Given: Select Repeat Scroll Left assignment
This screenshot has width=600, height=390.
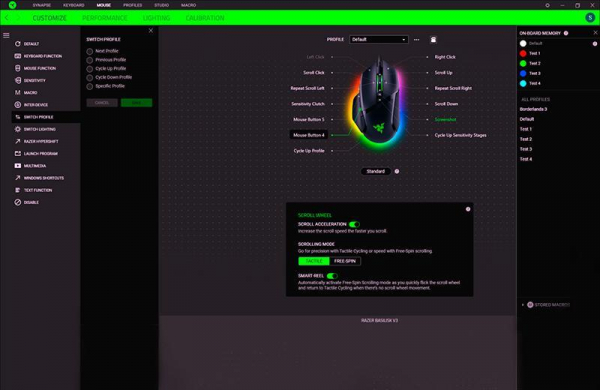Looking at the screenshot, I should pyautogui.click(x=307, y=88).
